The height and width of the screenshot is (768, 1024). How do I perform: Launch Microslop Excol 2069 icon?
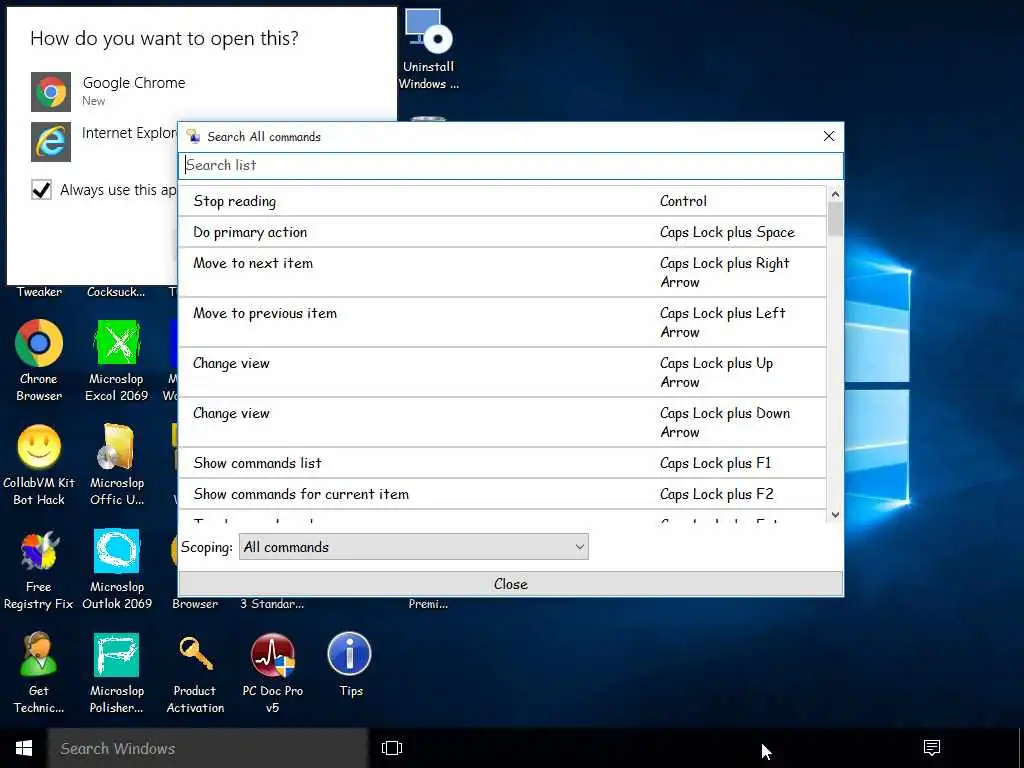point(117,360)
